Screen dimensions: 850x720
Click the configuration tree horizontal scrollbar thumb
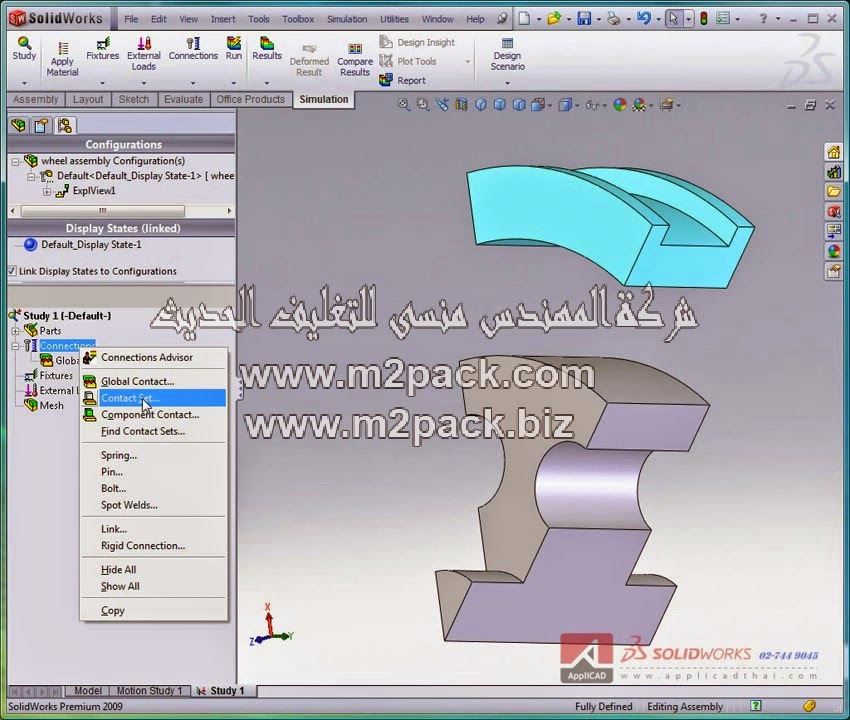click(x=102, y=210)
